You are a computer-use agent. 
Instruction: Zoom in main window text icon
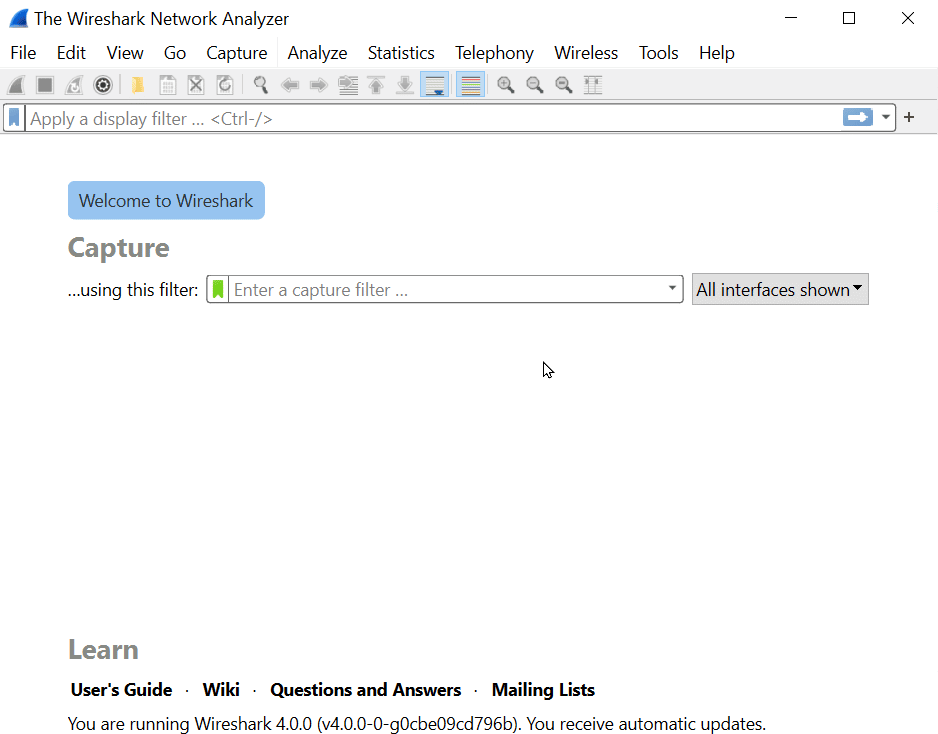pyautogui.click(x=505, y=85)
